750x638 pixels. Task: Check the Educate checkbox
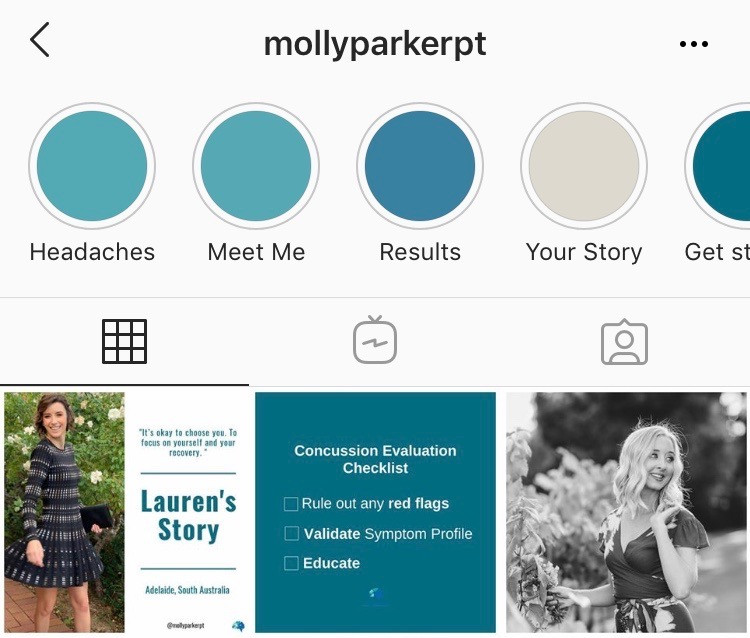coord(291,563)
